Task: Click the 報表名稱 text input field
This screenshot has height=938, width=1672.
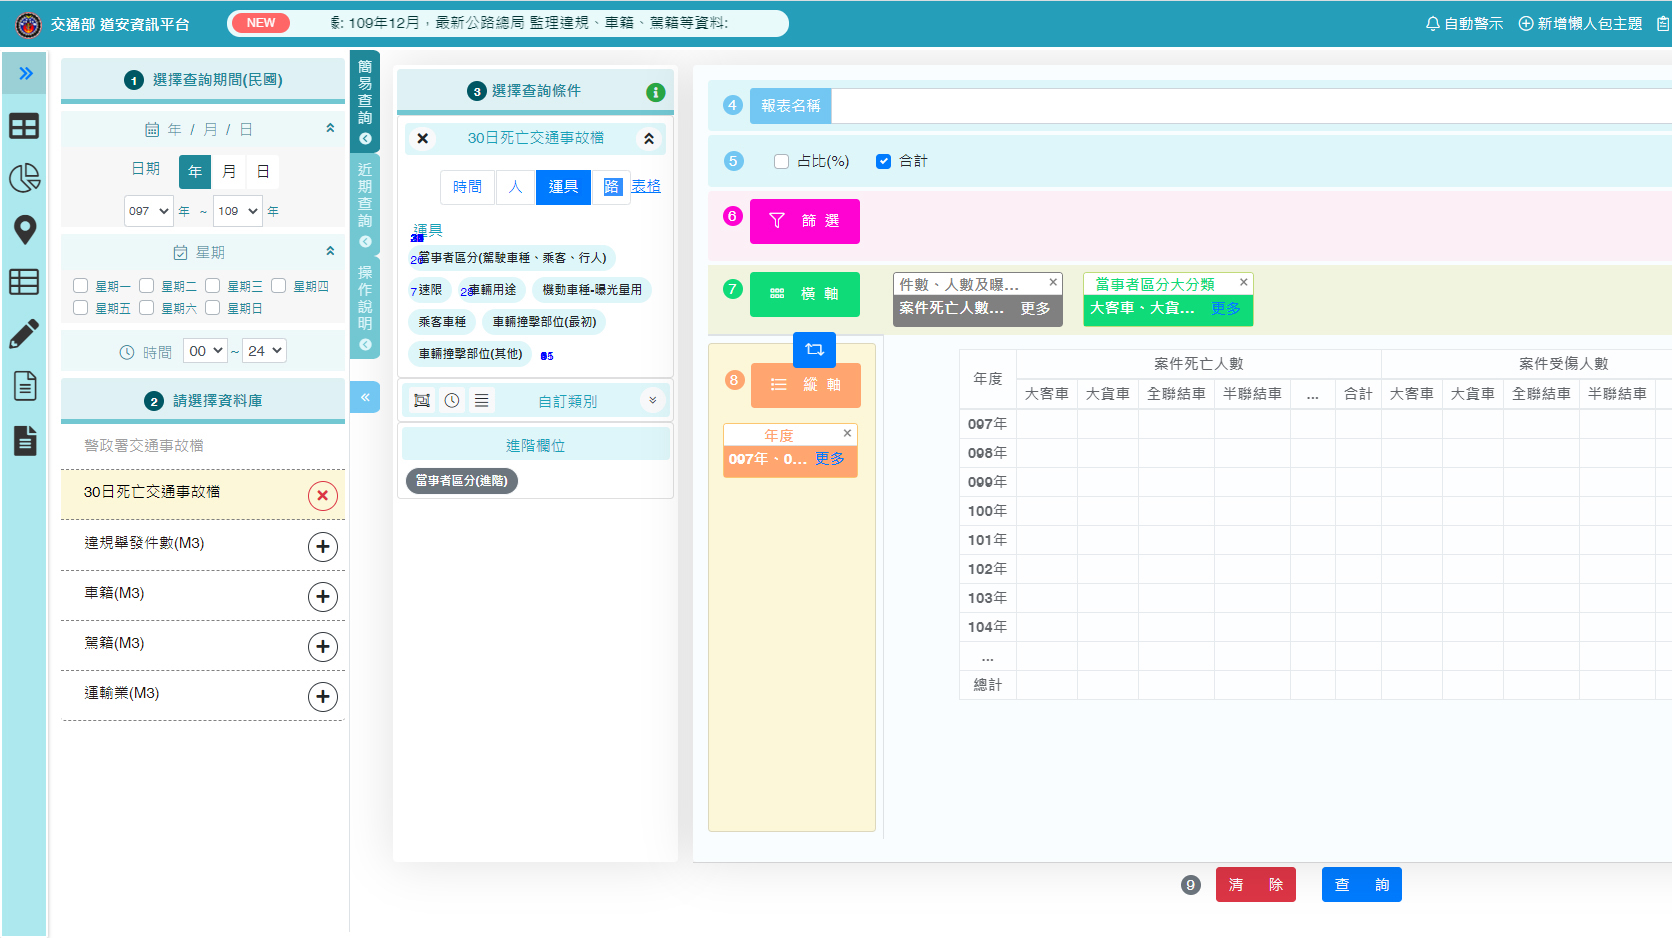Action: (x=1250, y=106)
